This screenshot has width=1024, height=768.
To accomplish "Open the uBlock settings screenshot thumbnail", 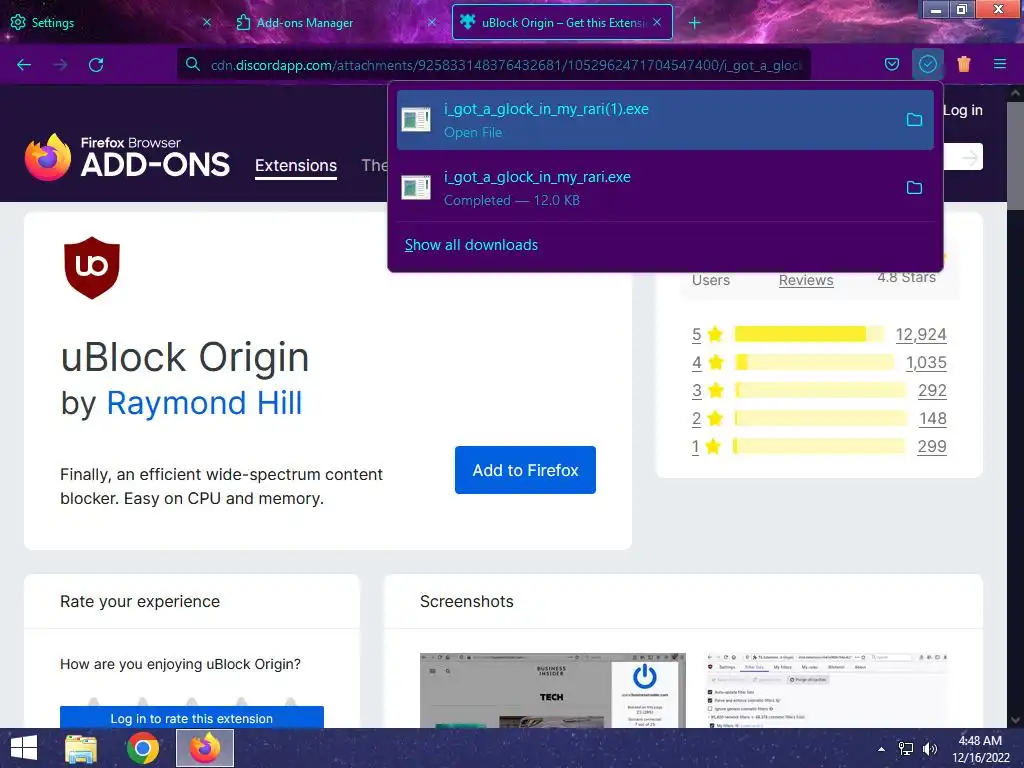I will tap(827, 690).
